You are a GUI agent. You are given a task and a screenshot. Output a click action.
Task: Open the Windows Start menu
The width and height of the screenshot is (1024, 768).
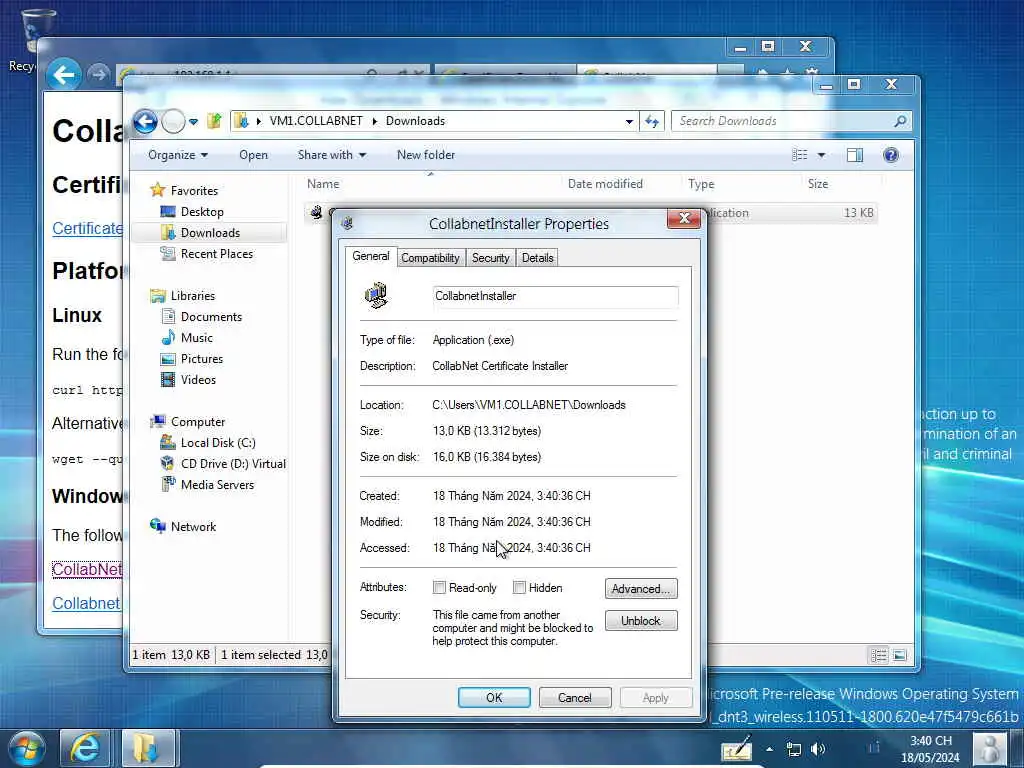pos(26,748)
